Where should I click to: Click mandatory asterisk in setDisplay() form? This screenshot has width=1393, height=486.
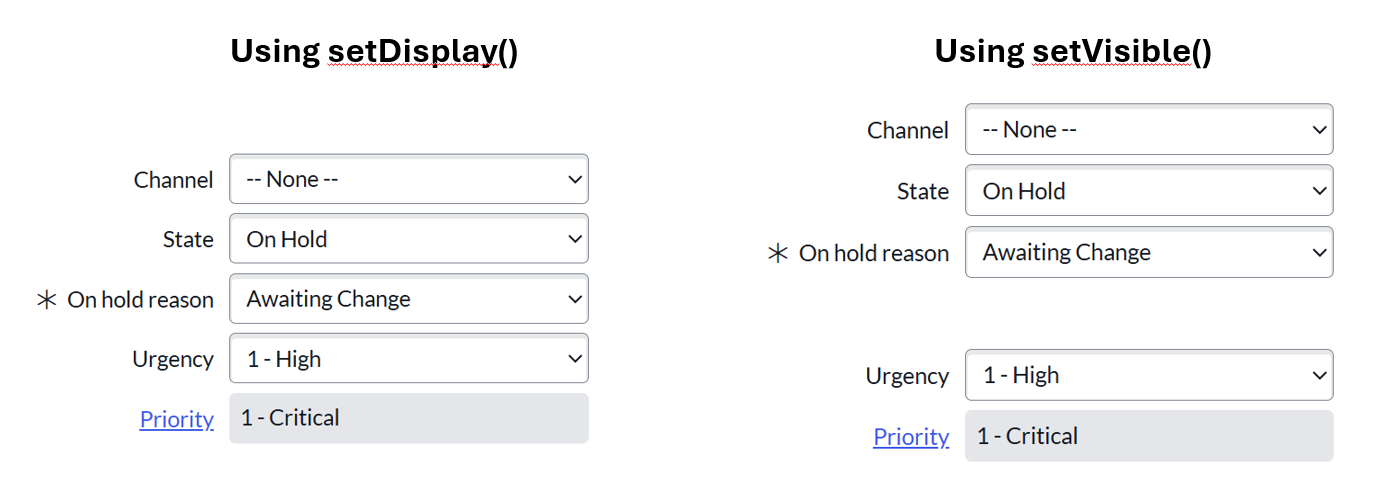[x=46, y=300]
